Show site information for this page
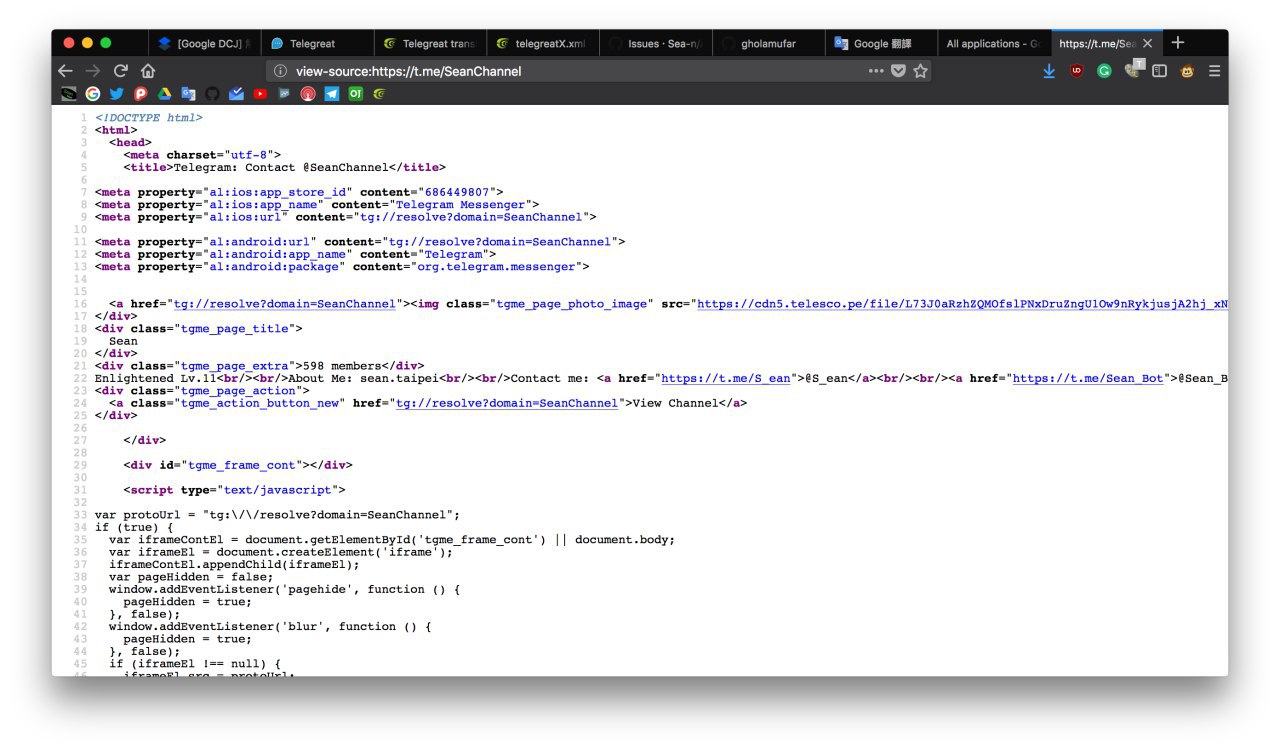Viewport: 1280px width, 750px height. point(280,71)
